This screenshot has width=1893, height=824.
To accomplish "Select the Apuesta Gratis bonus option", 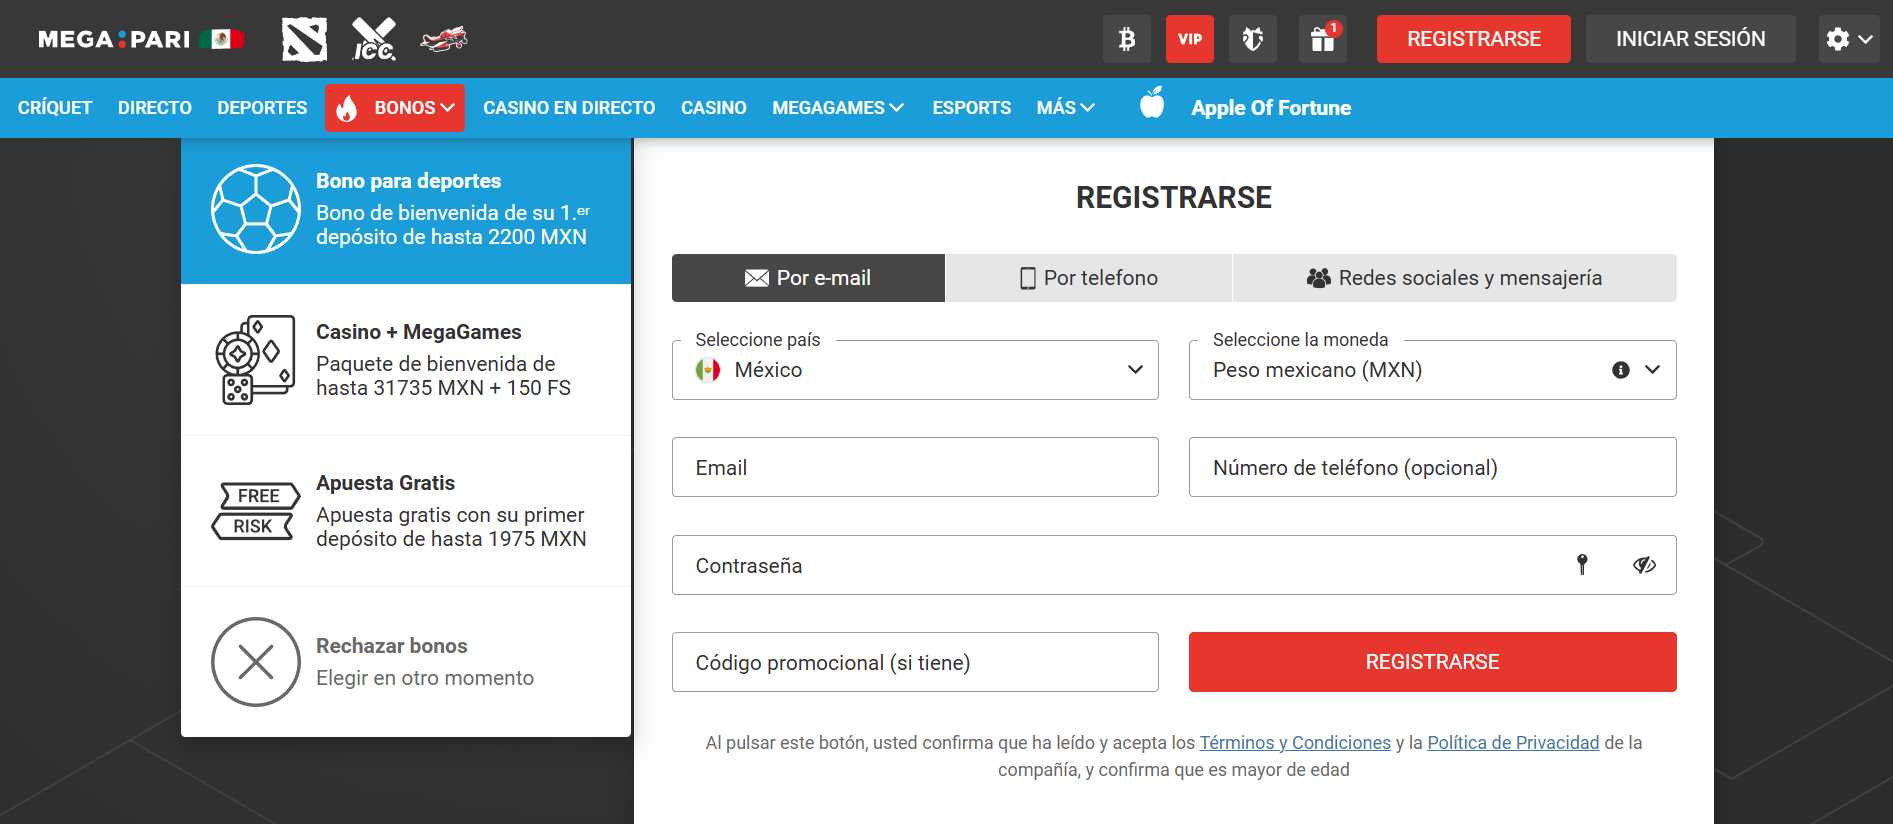I will (406, 511).
